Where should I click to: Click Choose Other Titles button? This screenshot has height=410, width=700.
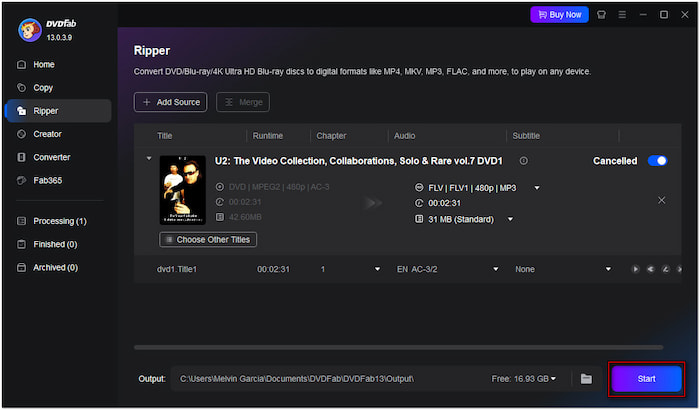pyautogui.click(x=208, y=239)
